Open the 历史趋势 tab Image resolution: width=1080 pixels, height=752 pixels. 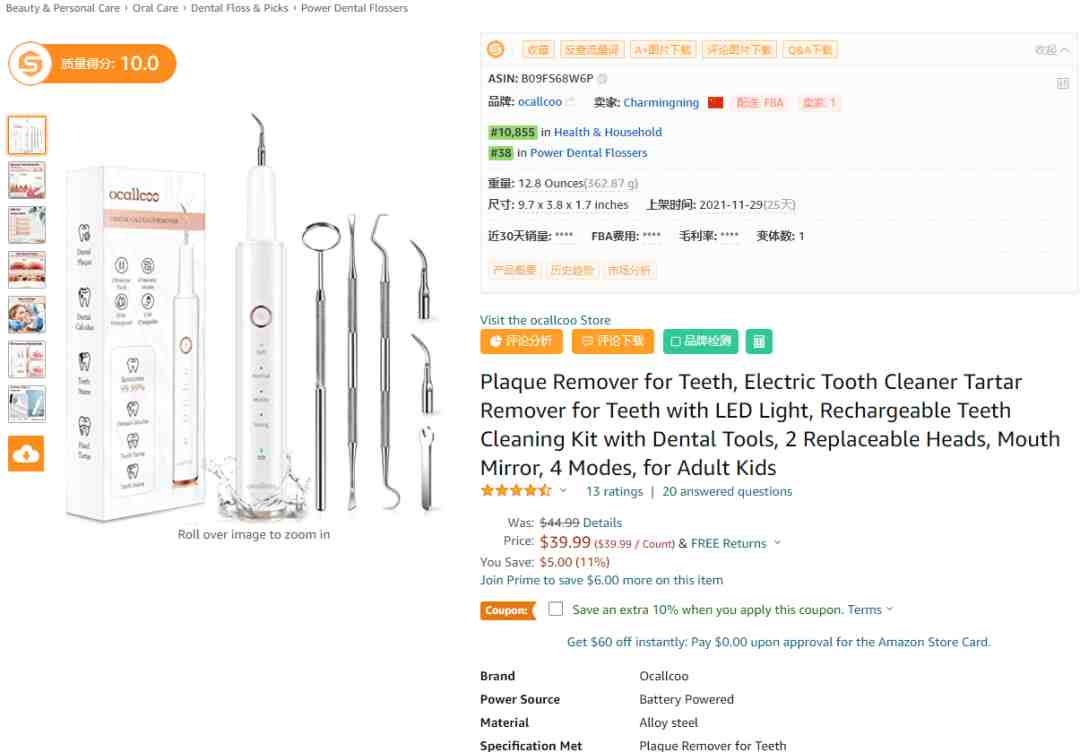tap(571, 270)
